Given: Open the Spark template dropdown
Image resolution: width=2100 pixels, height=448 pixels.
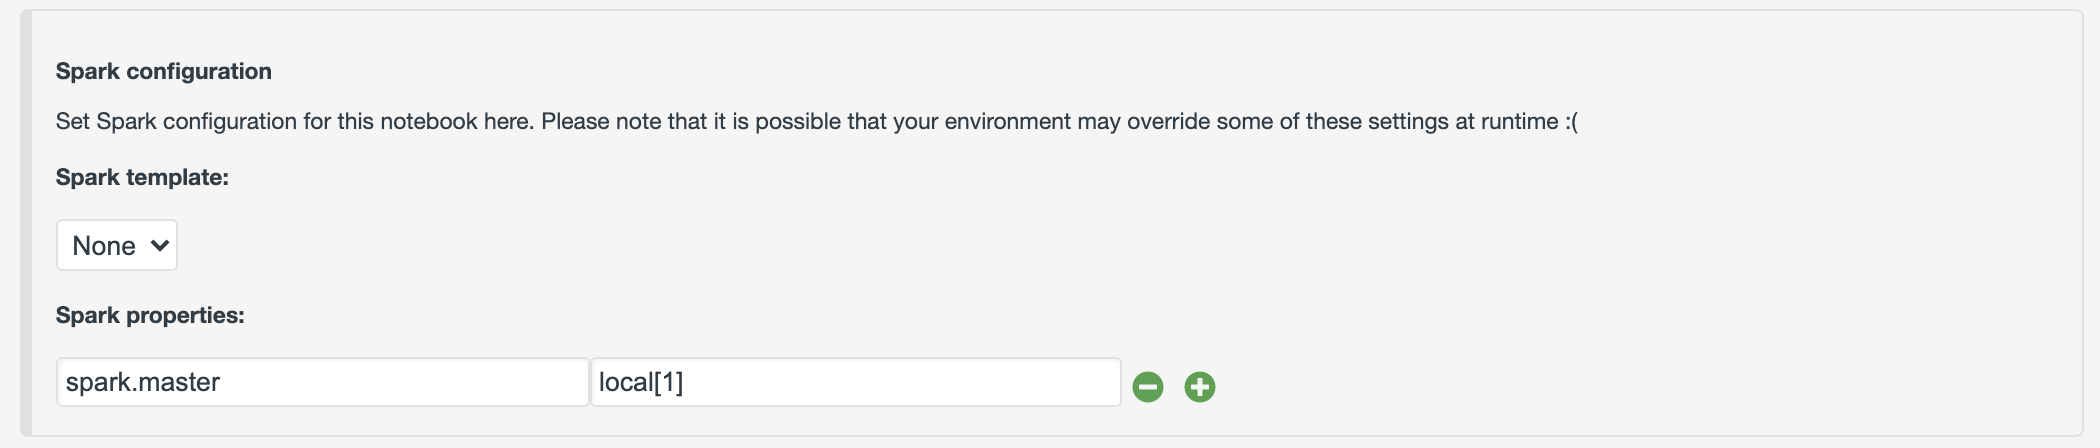Looking at the screenshot, I should 117,246.
